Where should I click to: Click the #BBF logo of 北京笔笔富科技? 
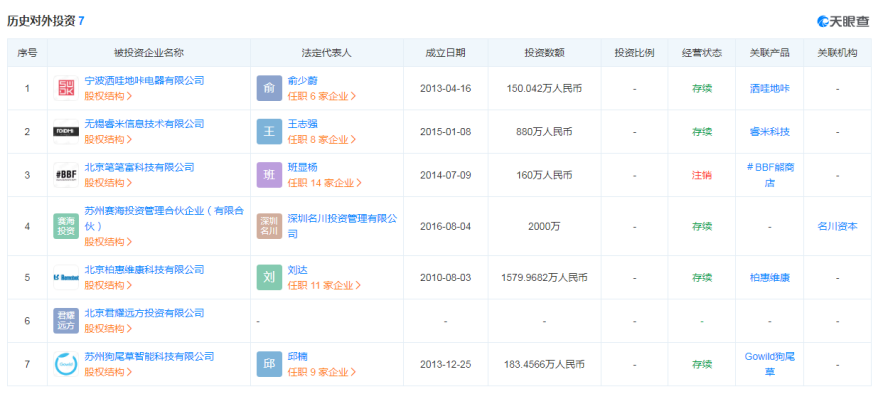click(x=66, y=175)
